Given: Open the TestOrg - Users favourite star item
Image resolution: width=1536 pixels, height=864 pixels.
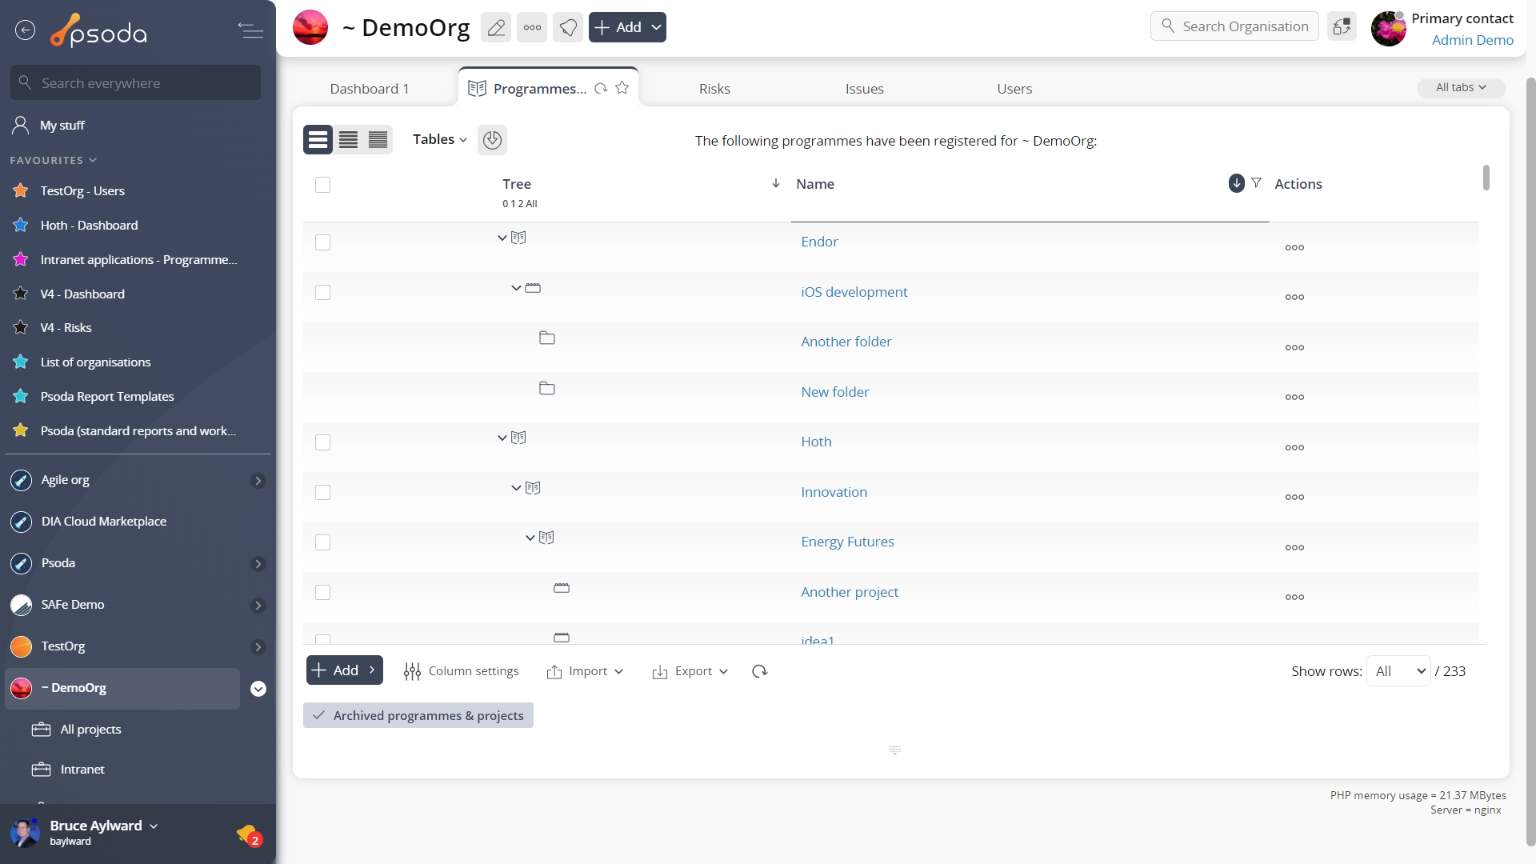Looking at the screenshot, I should coord(82,191).
